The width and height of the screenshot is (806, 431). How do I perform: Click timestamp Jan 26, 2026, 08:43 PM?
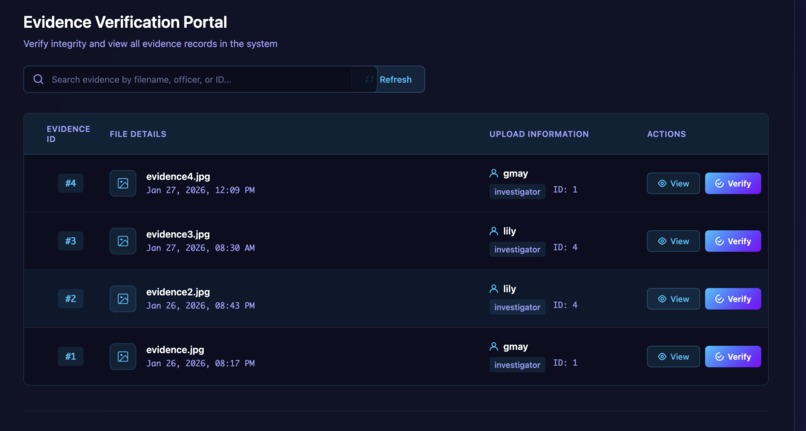click(200, 306)
